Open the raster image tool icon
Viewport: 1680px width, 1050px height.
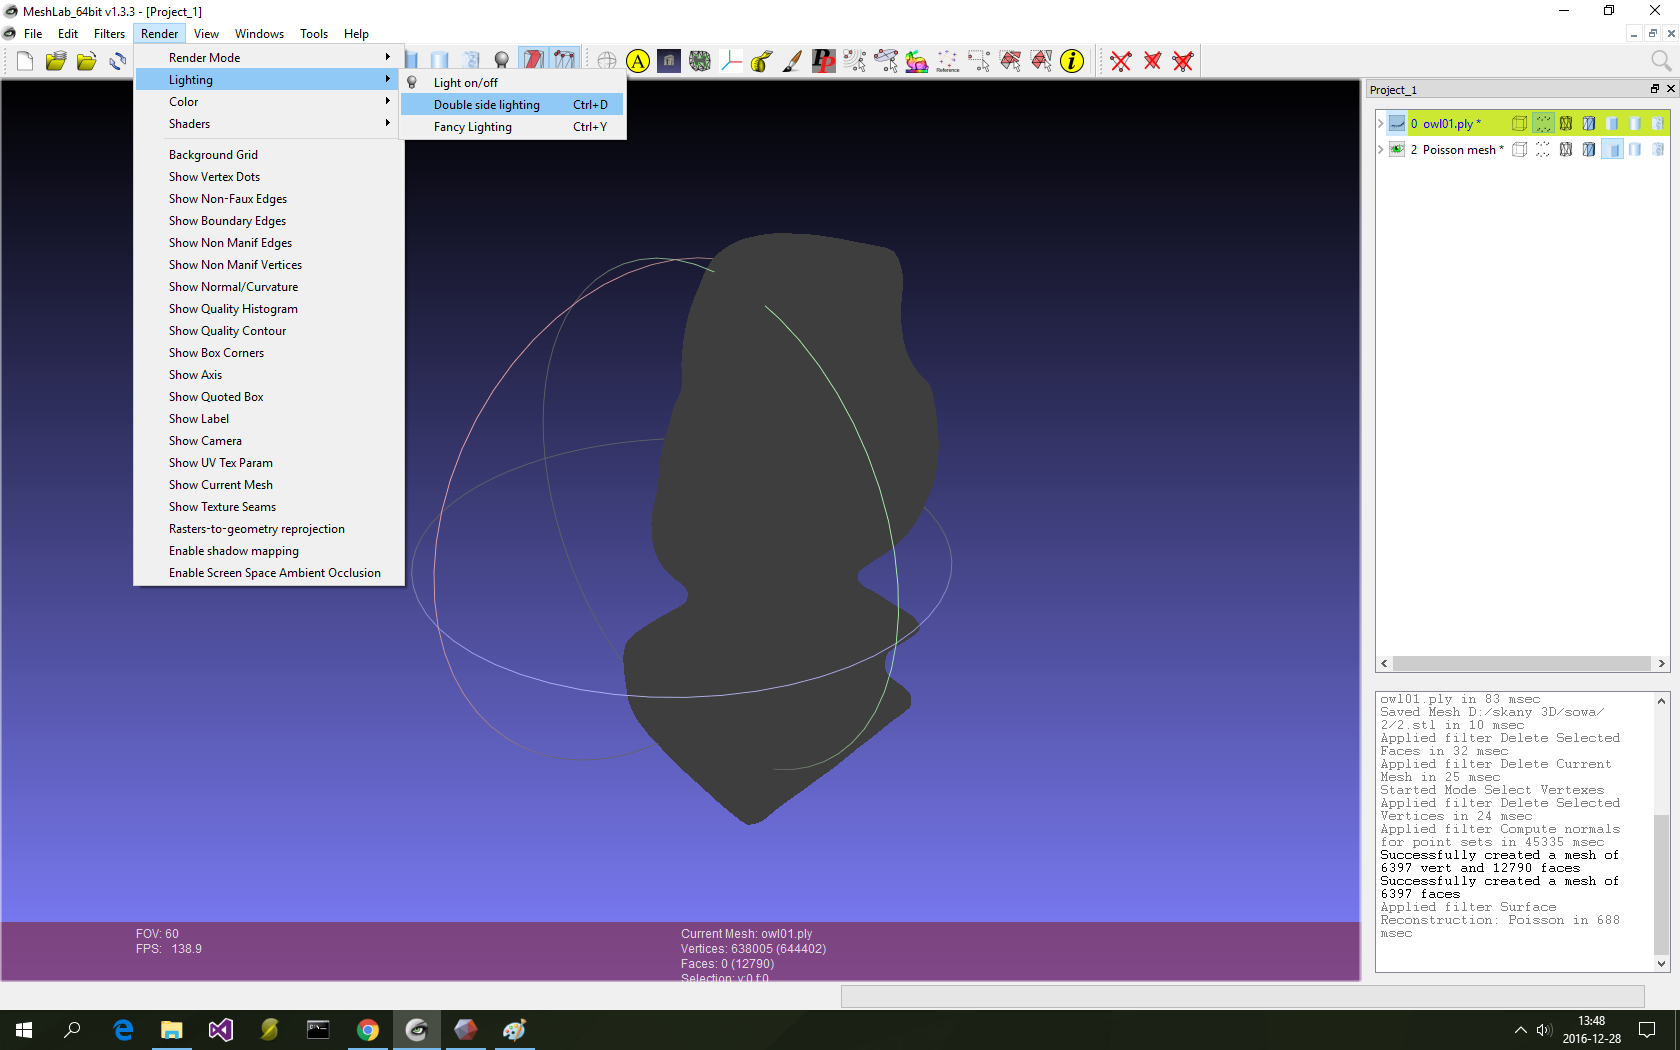tap(669, 61)
